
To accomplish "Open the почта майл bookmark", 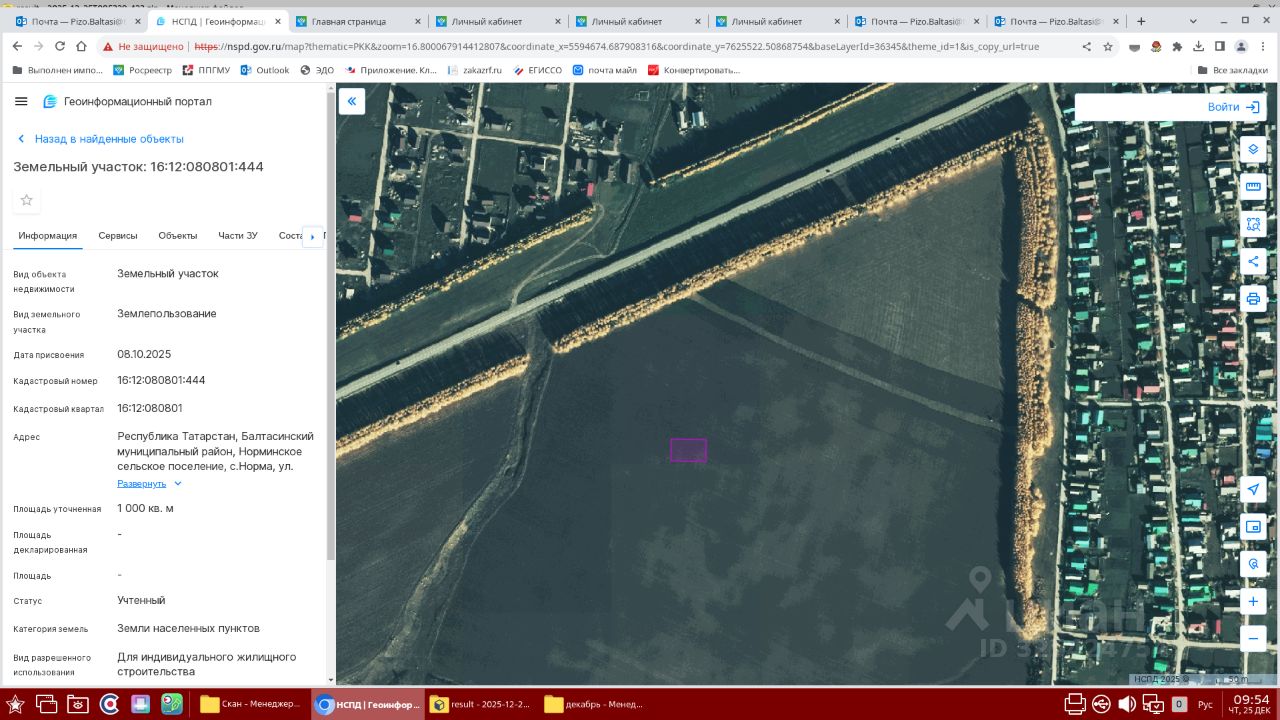I will click(605, 70).
